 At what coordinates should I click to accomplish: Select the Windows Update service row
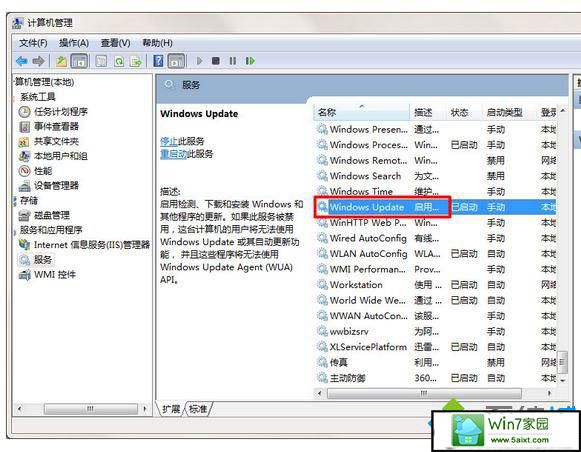pos(436,207)
